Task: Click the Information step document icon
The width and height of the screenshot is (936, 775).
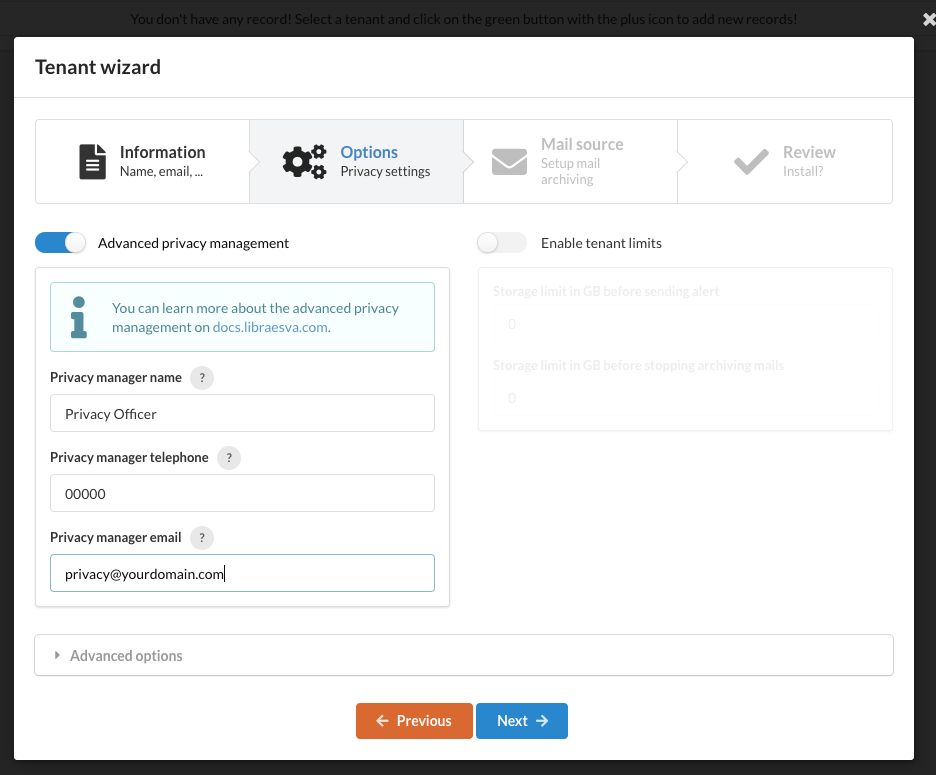Action: 93,161
